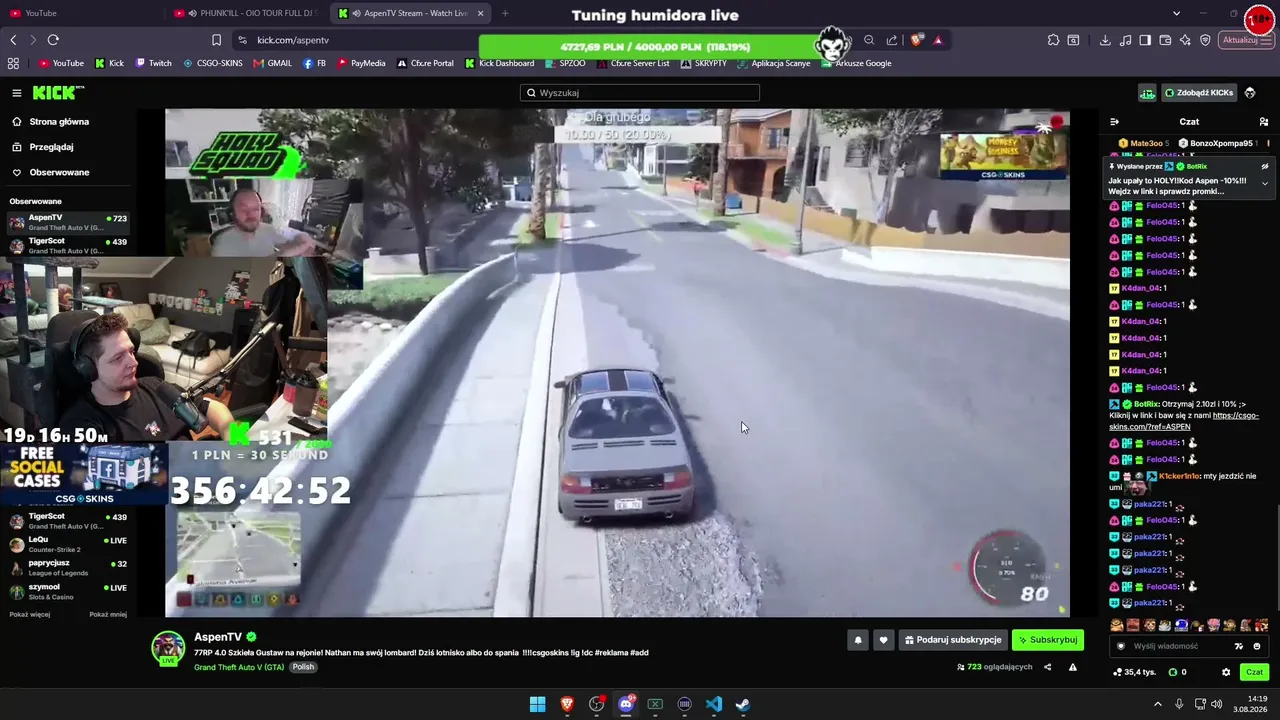The image size is (1280, 720).
Task: Open the Brave Wallet icon
Action: click(x=1165, y=40)
